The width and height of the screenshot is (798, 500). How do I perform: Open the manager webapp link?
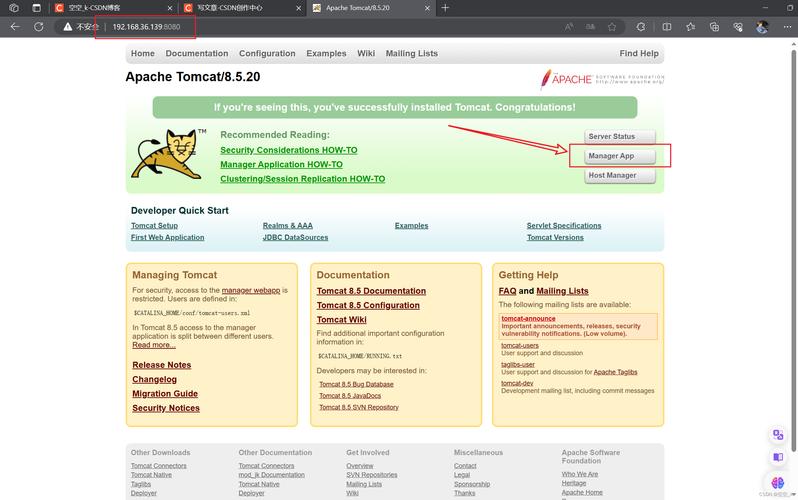click(251, 290)
